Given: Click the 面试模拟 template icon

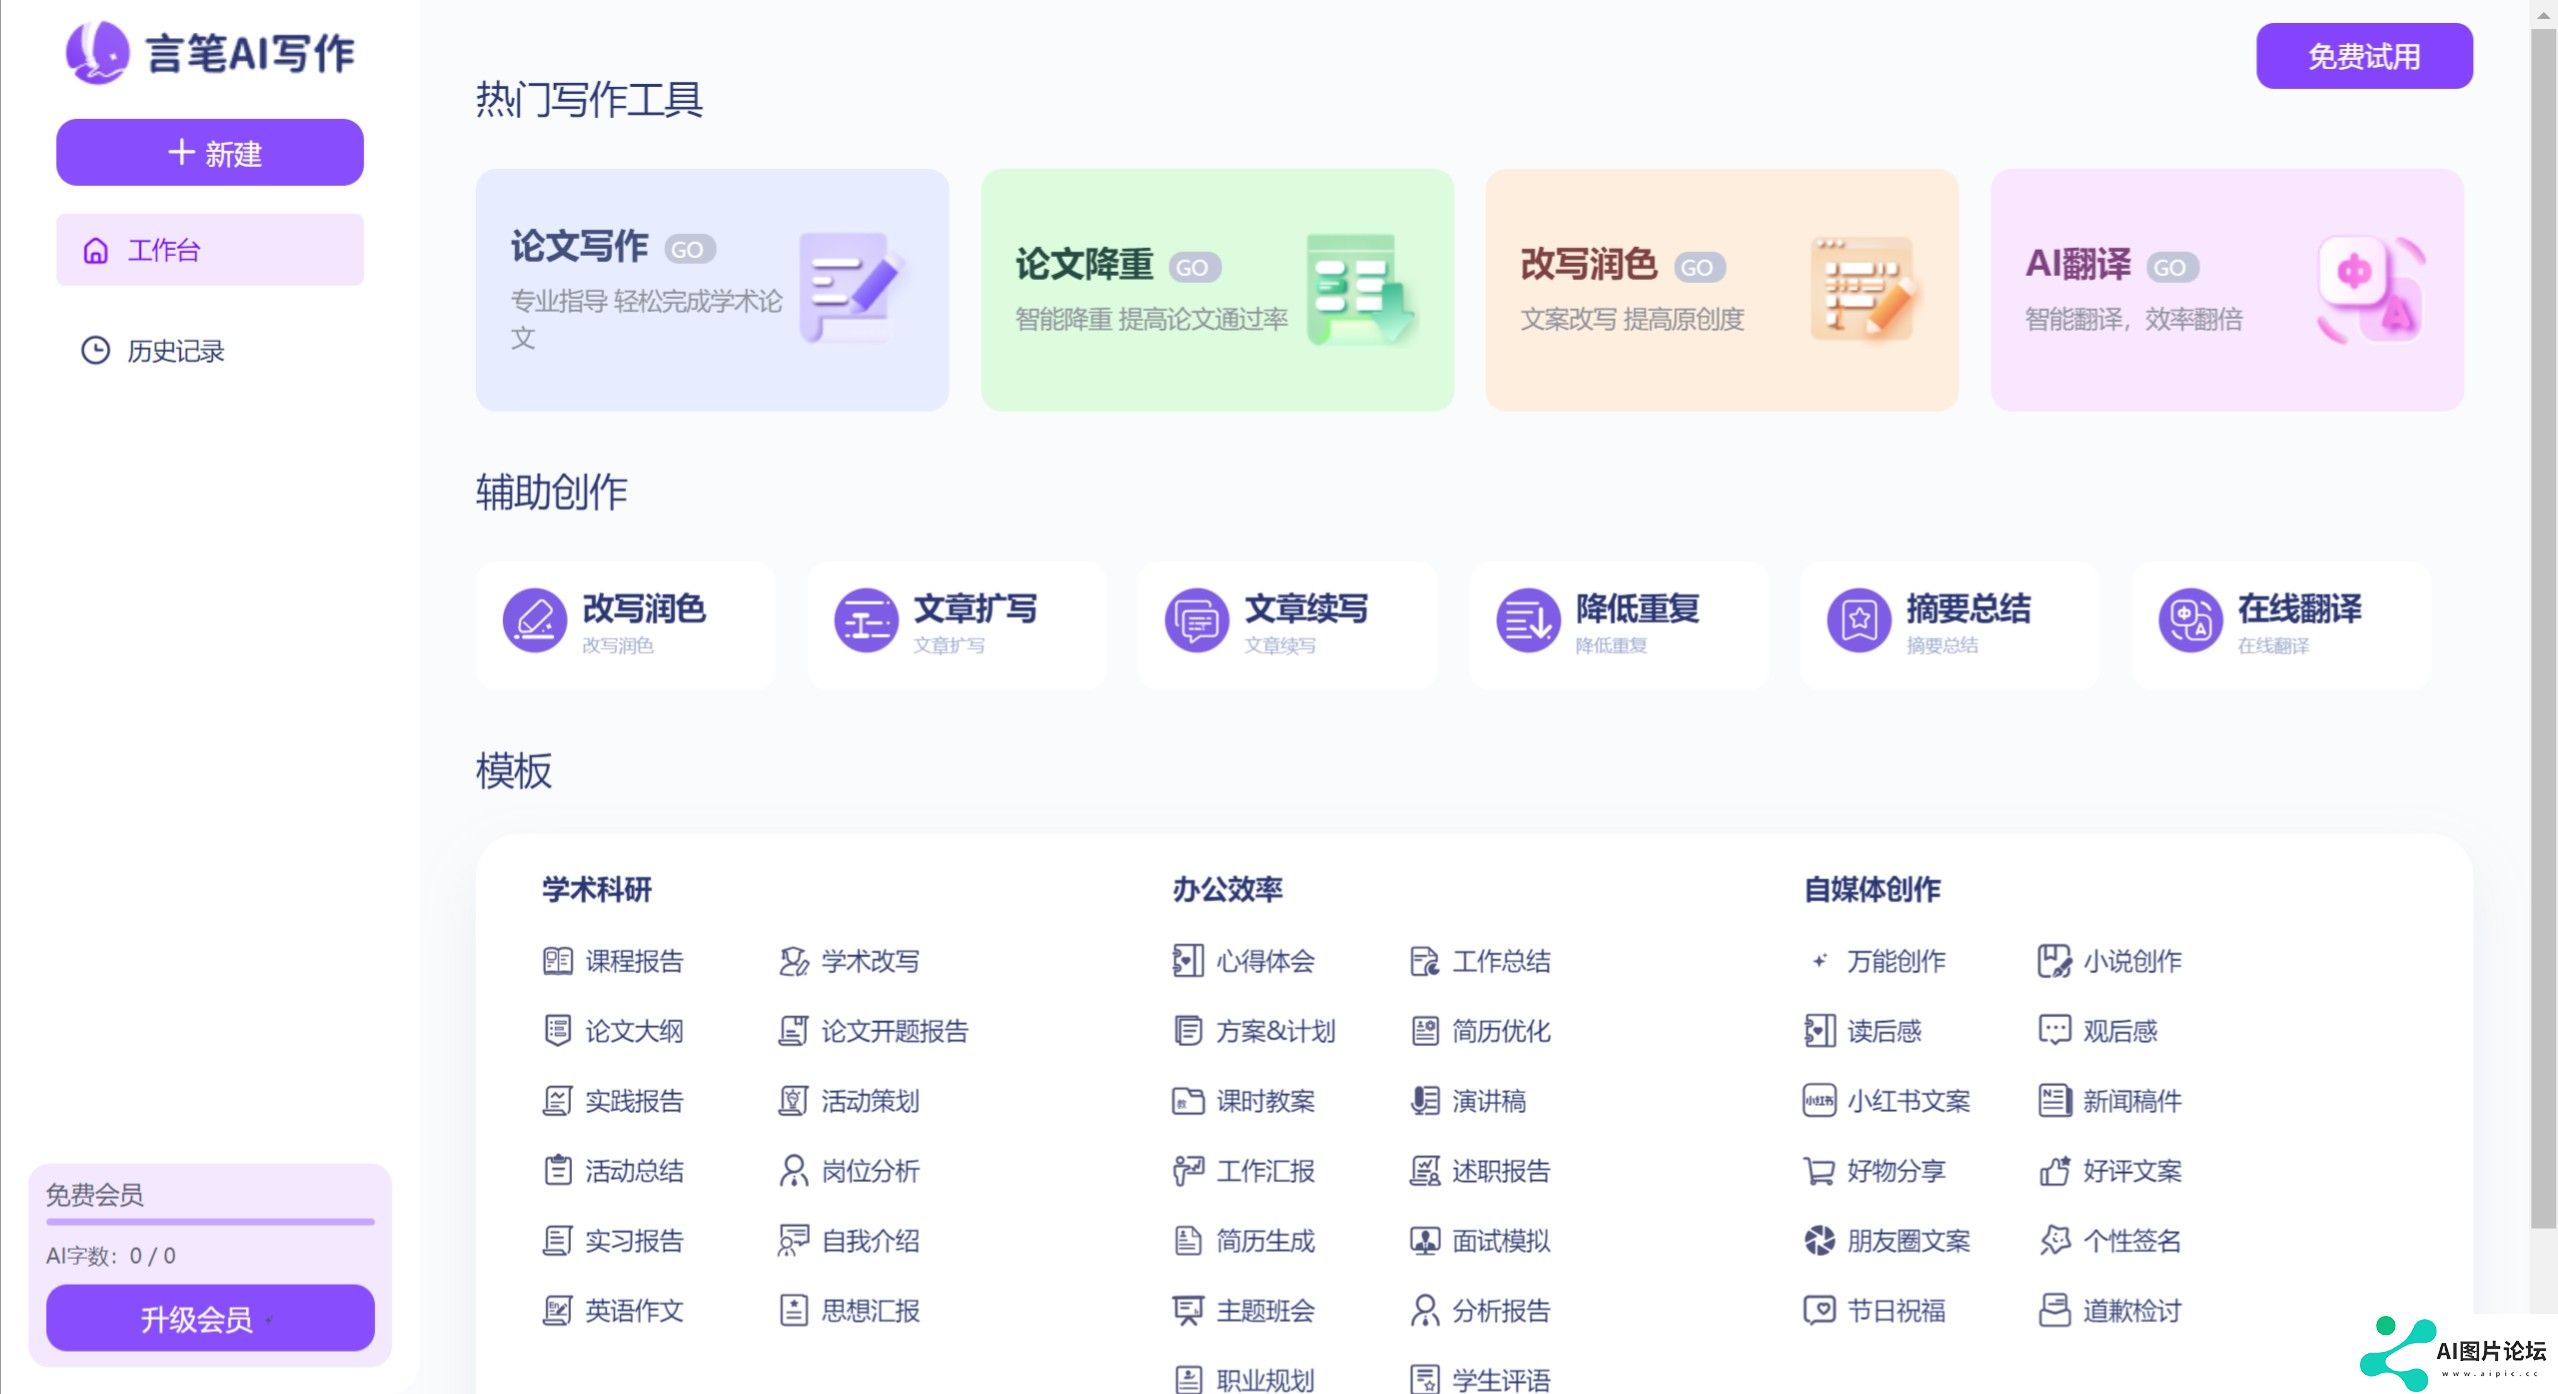Looking at the screenshot, I should [1424, 1241].
